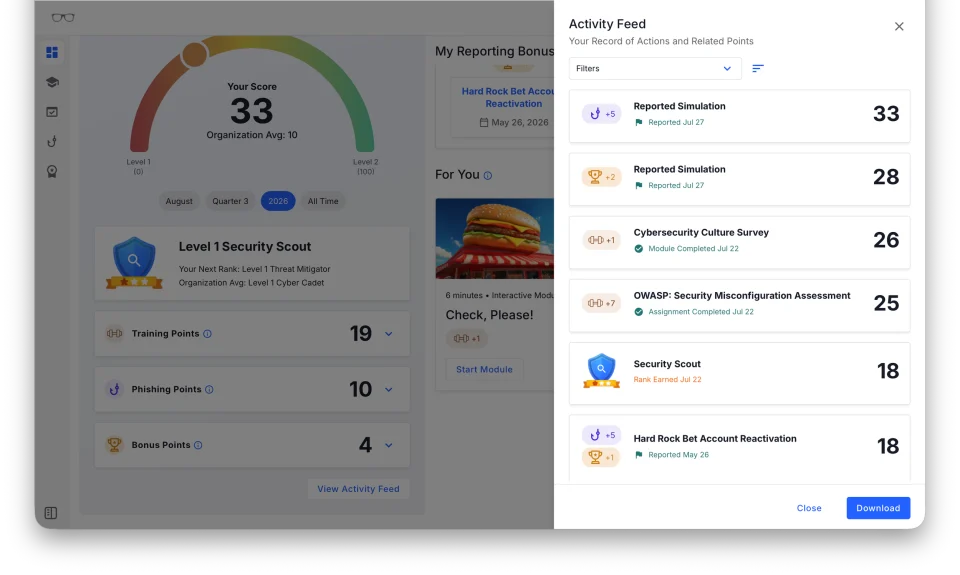Screen dimensions: 960x575
Task: Click the Rank Earned Jul 22 text
Action: point(667,380)
